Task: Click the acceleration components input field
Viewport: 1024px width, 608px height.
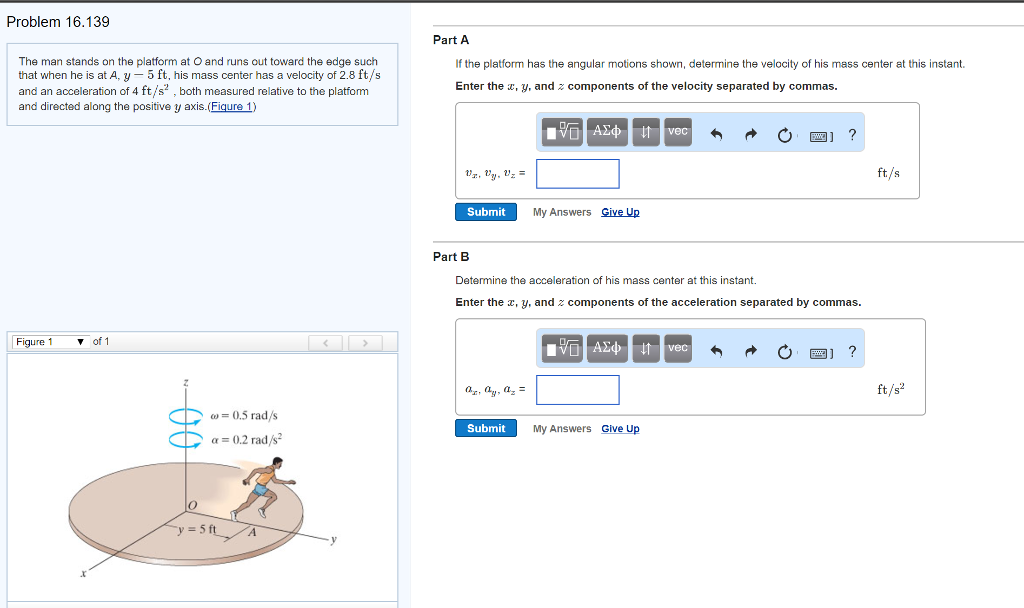Action: [x=577, y=390]
